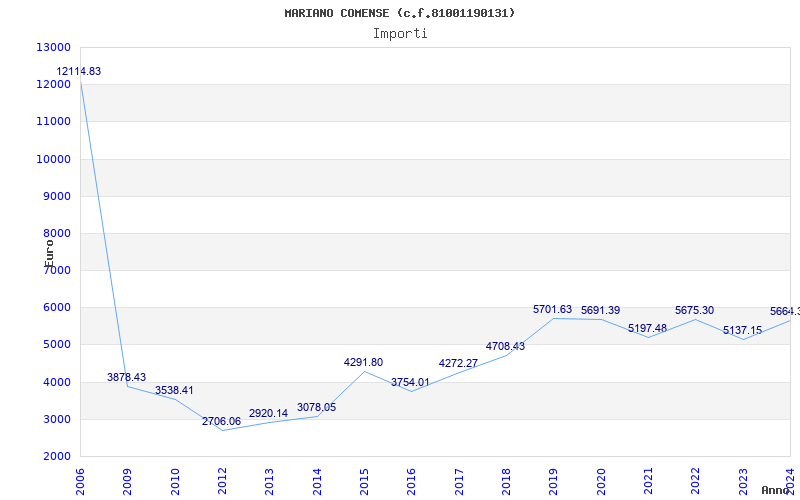Select data label 5675.30
The image size is (800, 500).
pyautogui.click(x=694, y=310)
